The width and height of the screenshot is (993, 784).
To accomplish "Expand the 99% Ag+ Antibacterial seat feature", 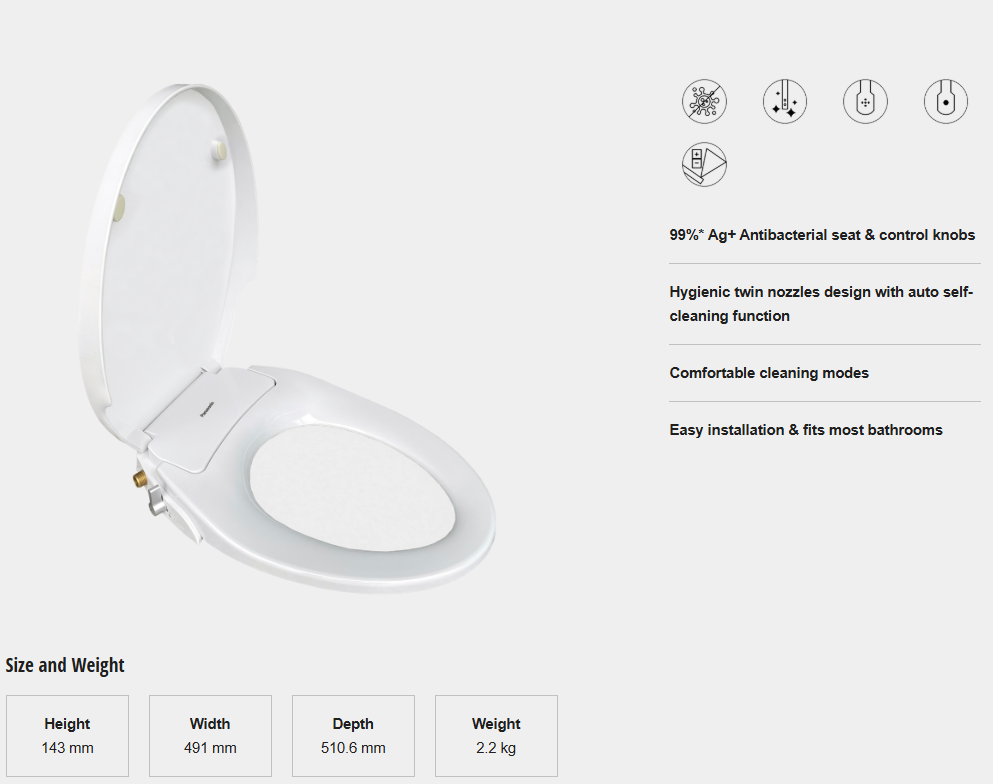I will pos(822,235).
